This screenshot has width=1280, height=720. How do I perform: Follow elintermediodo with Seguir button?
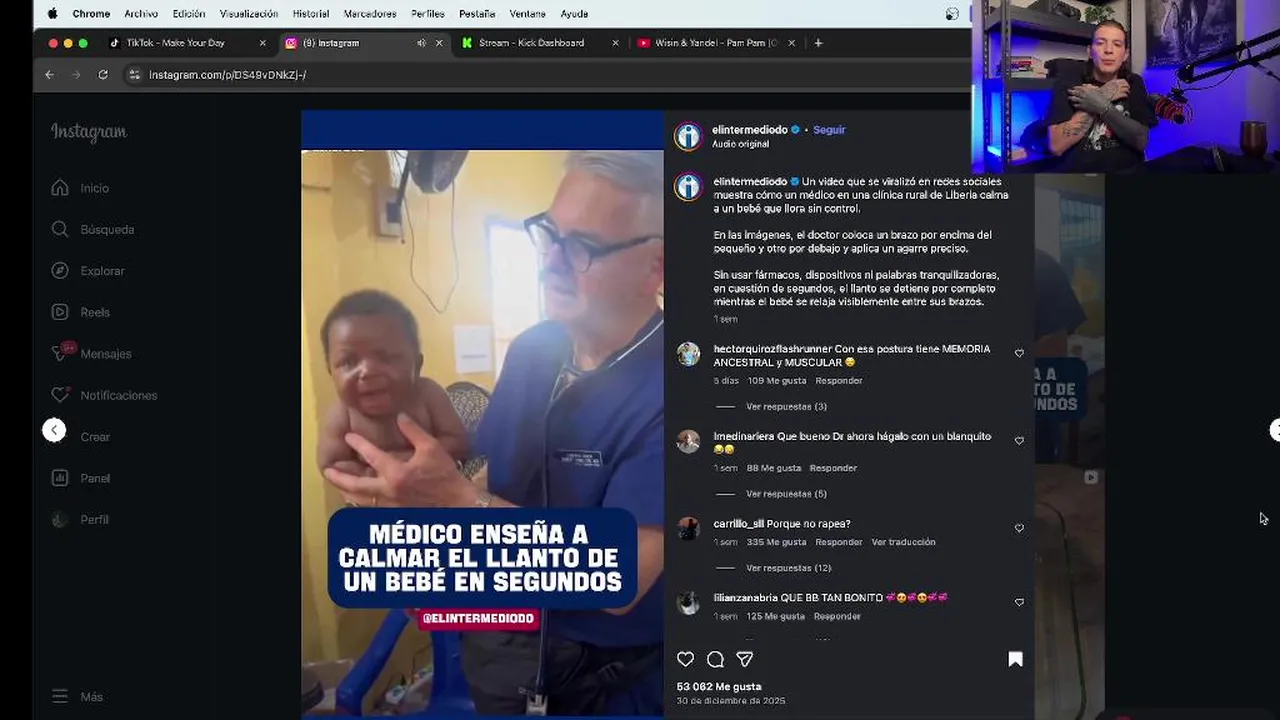coord(829,130)
